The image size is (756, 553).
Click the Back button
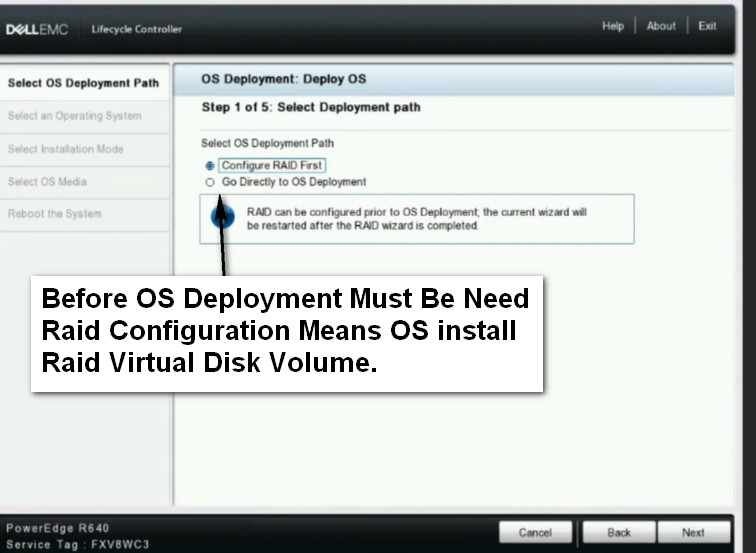pos(618,532)
